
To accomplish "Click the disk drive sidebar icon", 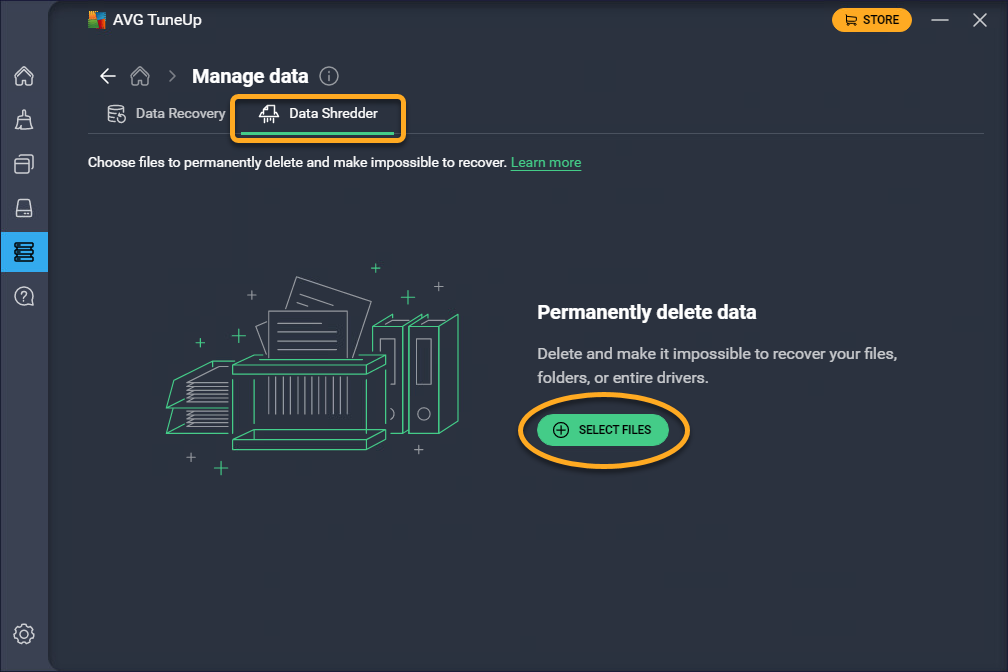I will (24, 208).
